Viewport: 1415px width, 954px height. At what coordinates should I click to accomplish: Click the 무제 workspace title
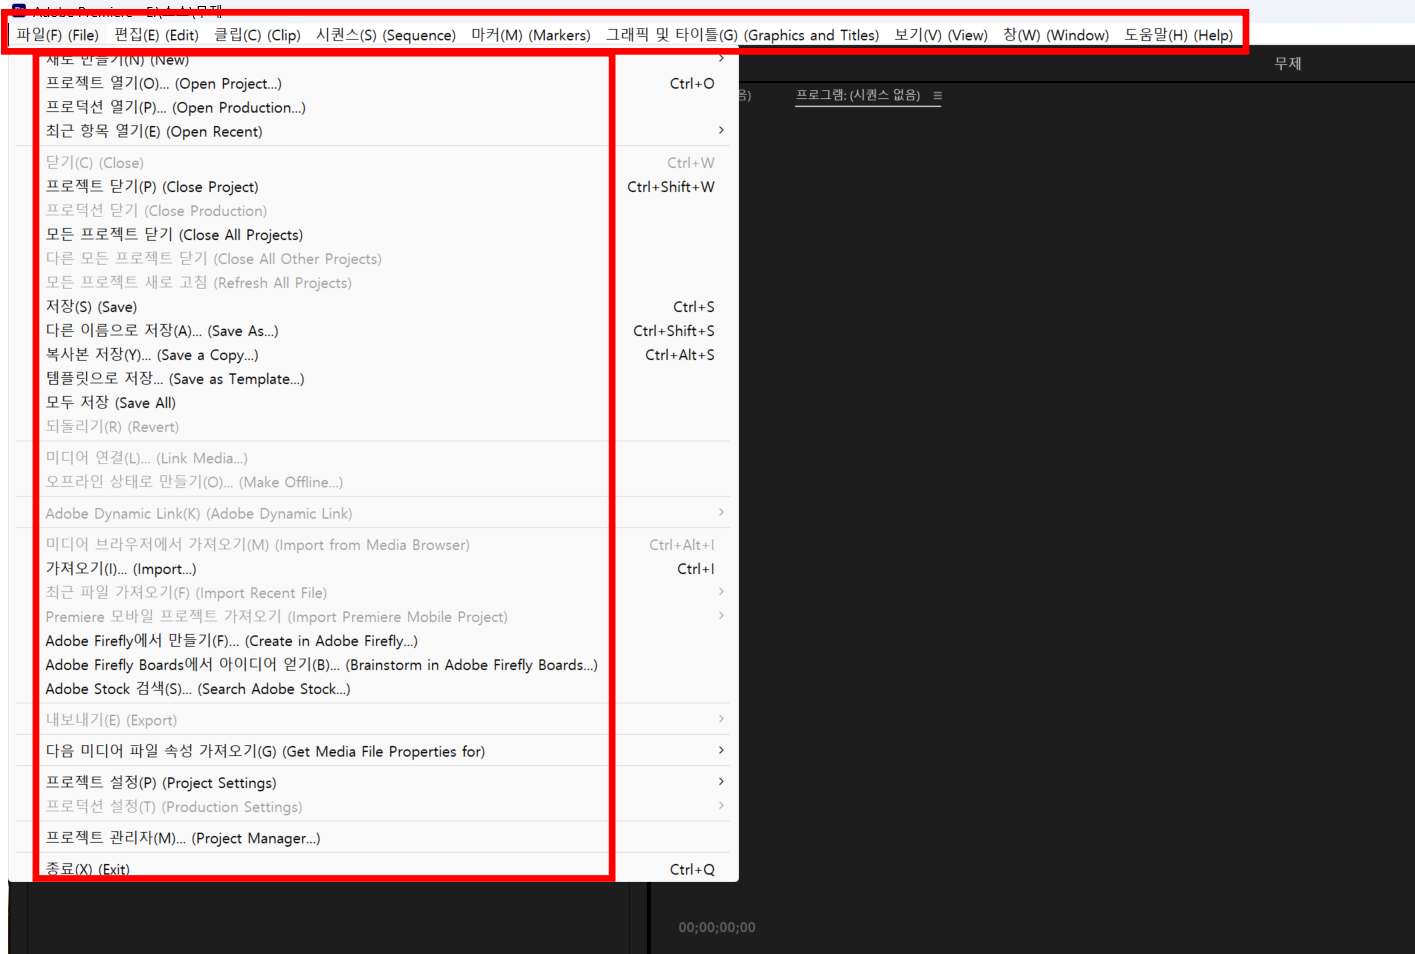[x=1288, y=63]
